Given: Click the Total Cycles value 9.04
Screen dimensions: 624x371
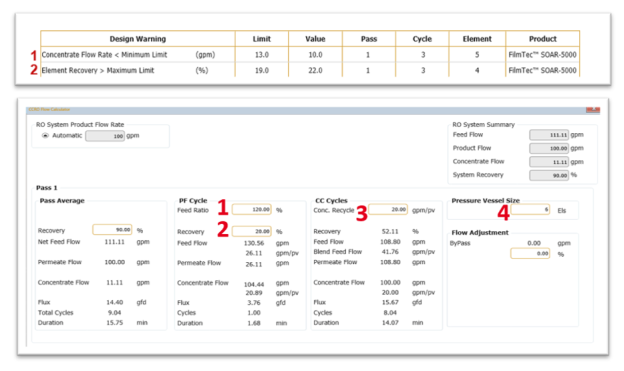Looking at the screenshot, I should (114, 312).
